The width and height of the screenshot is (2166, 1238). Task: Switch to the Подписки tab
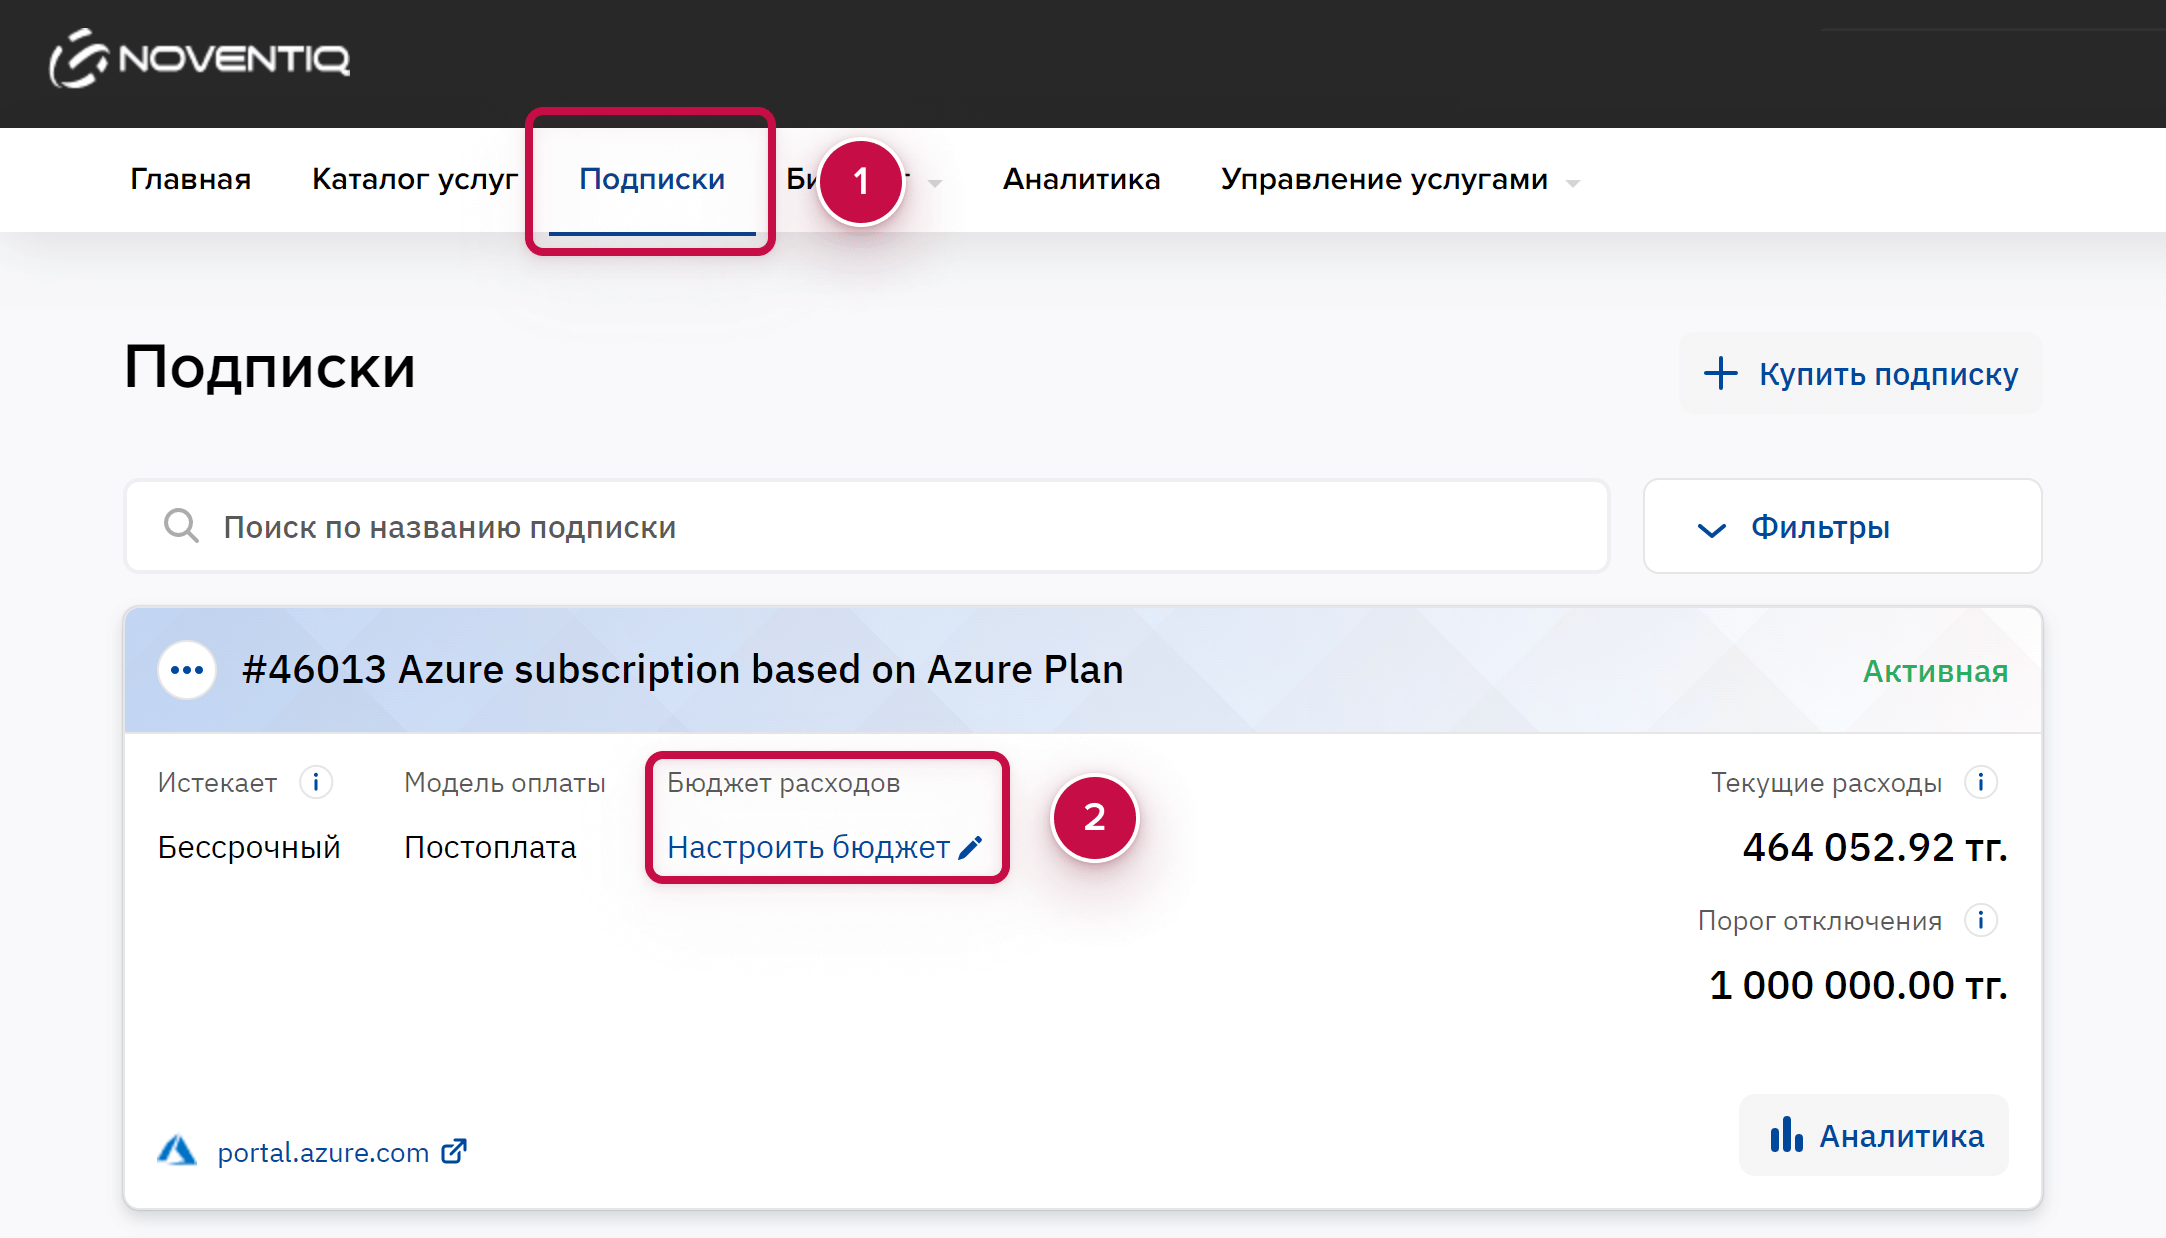(x=652, y=180)
